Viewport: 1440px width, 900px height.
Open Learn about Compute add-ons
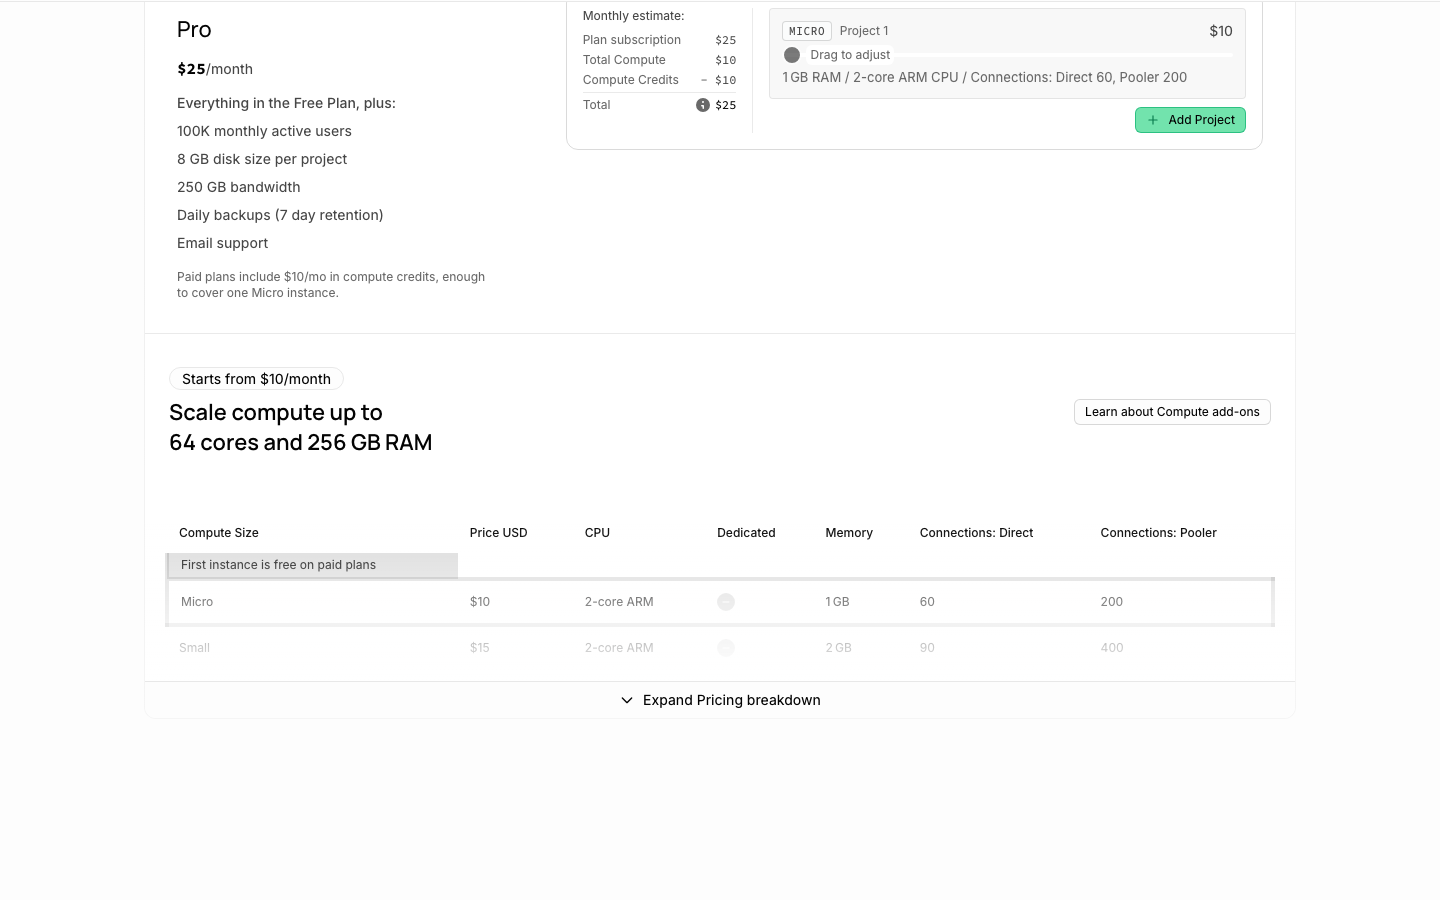click(x=1172, y=412)
